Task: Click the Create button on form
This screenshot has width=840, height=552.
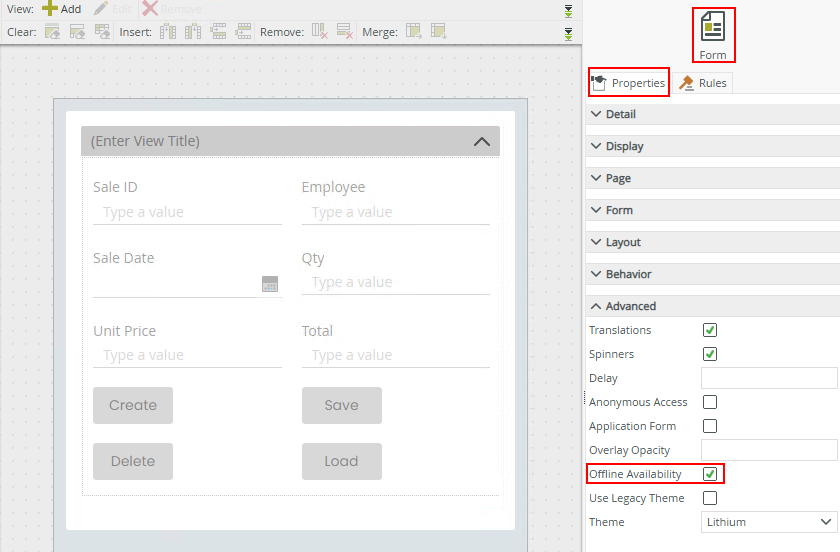Action: tap(133, 405)
